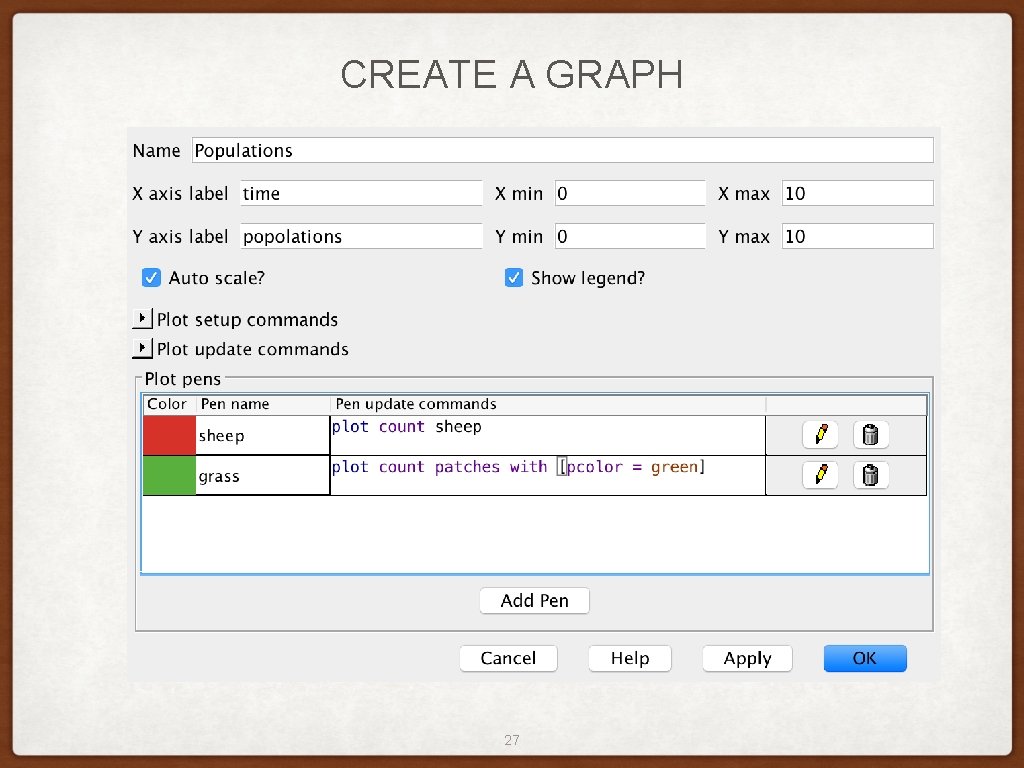This screenshot has height=768, width=1024.
Task: Apply the plot changes
Action: (746, 658)
